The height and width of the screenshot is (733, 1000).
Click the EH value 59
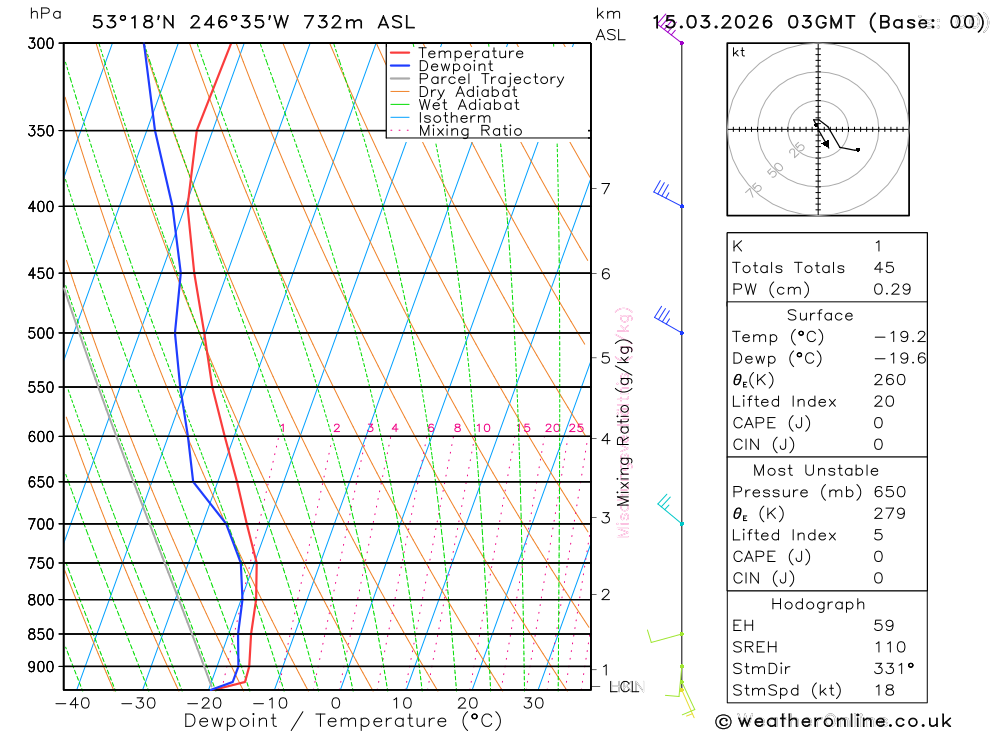(x=884, y=625)
